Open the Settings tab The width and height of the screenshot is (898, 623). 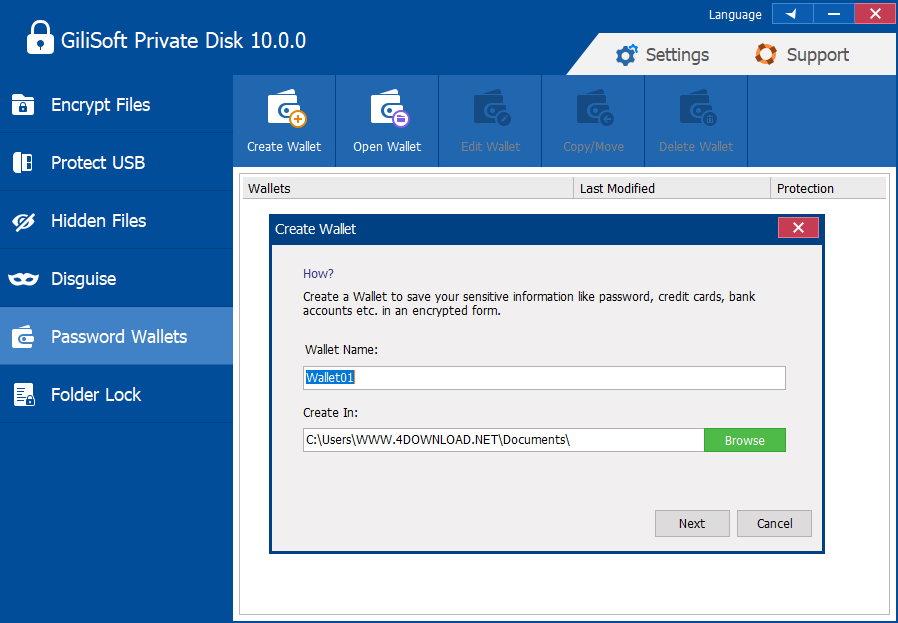coord(662,55)
